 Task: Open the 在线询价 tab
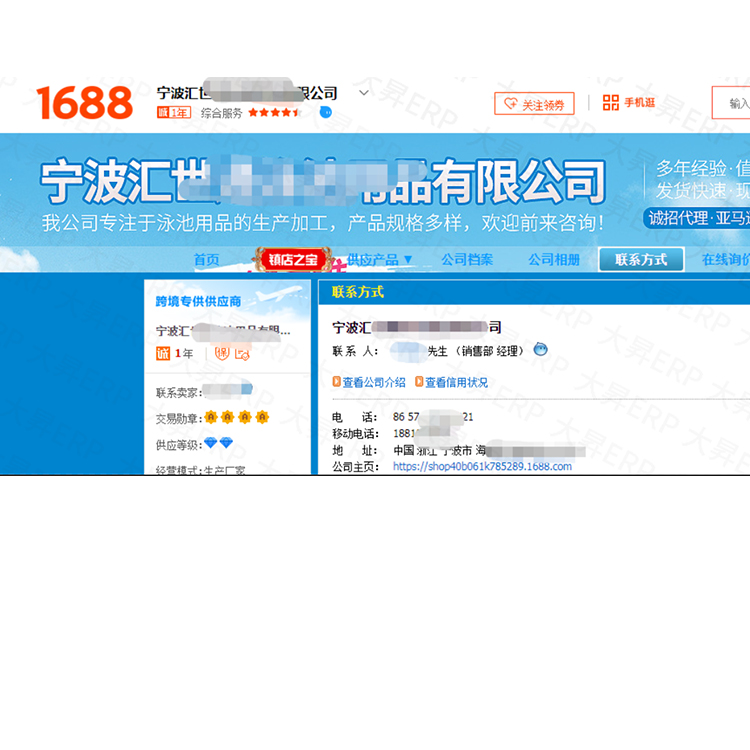pos(726,260)
